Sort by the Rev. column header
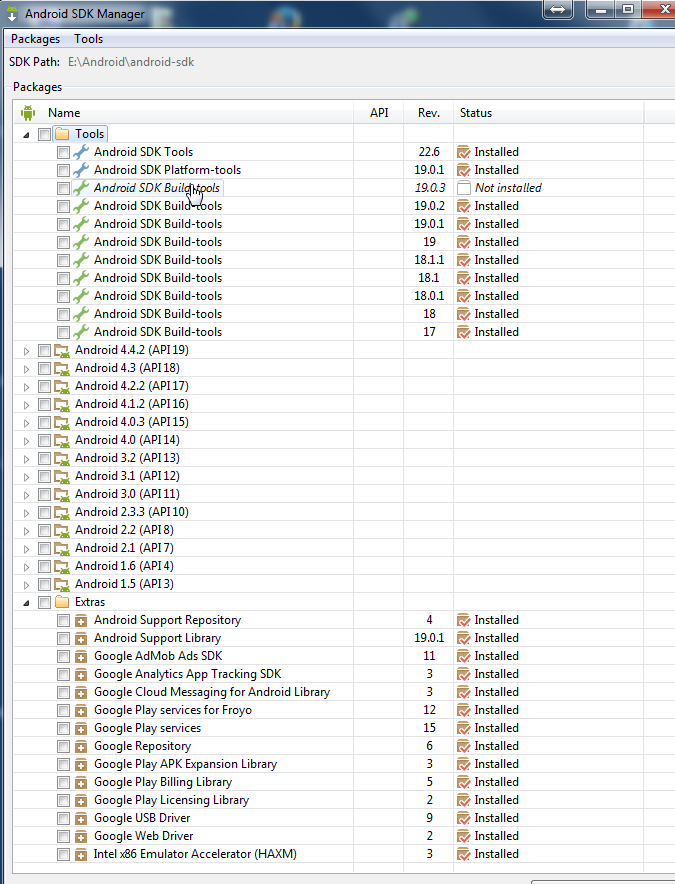This screenshot has width=675, height=884. tap(429, 113)
